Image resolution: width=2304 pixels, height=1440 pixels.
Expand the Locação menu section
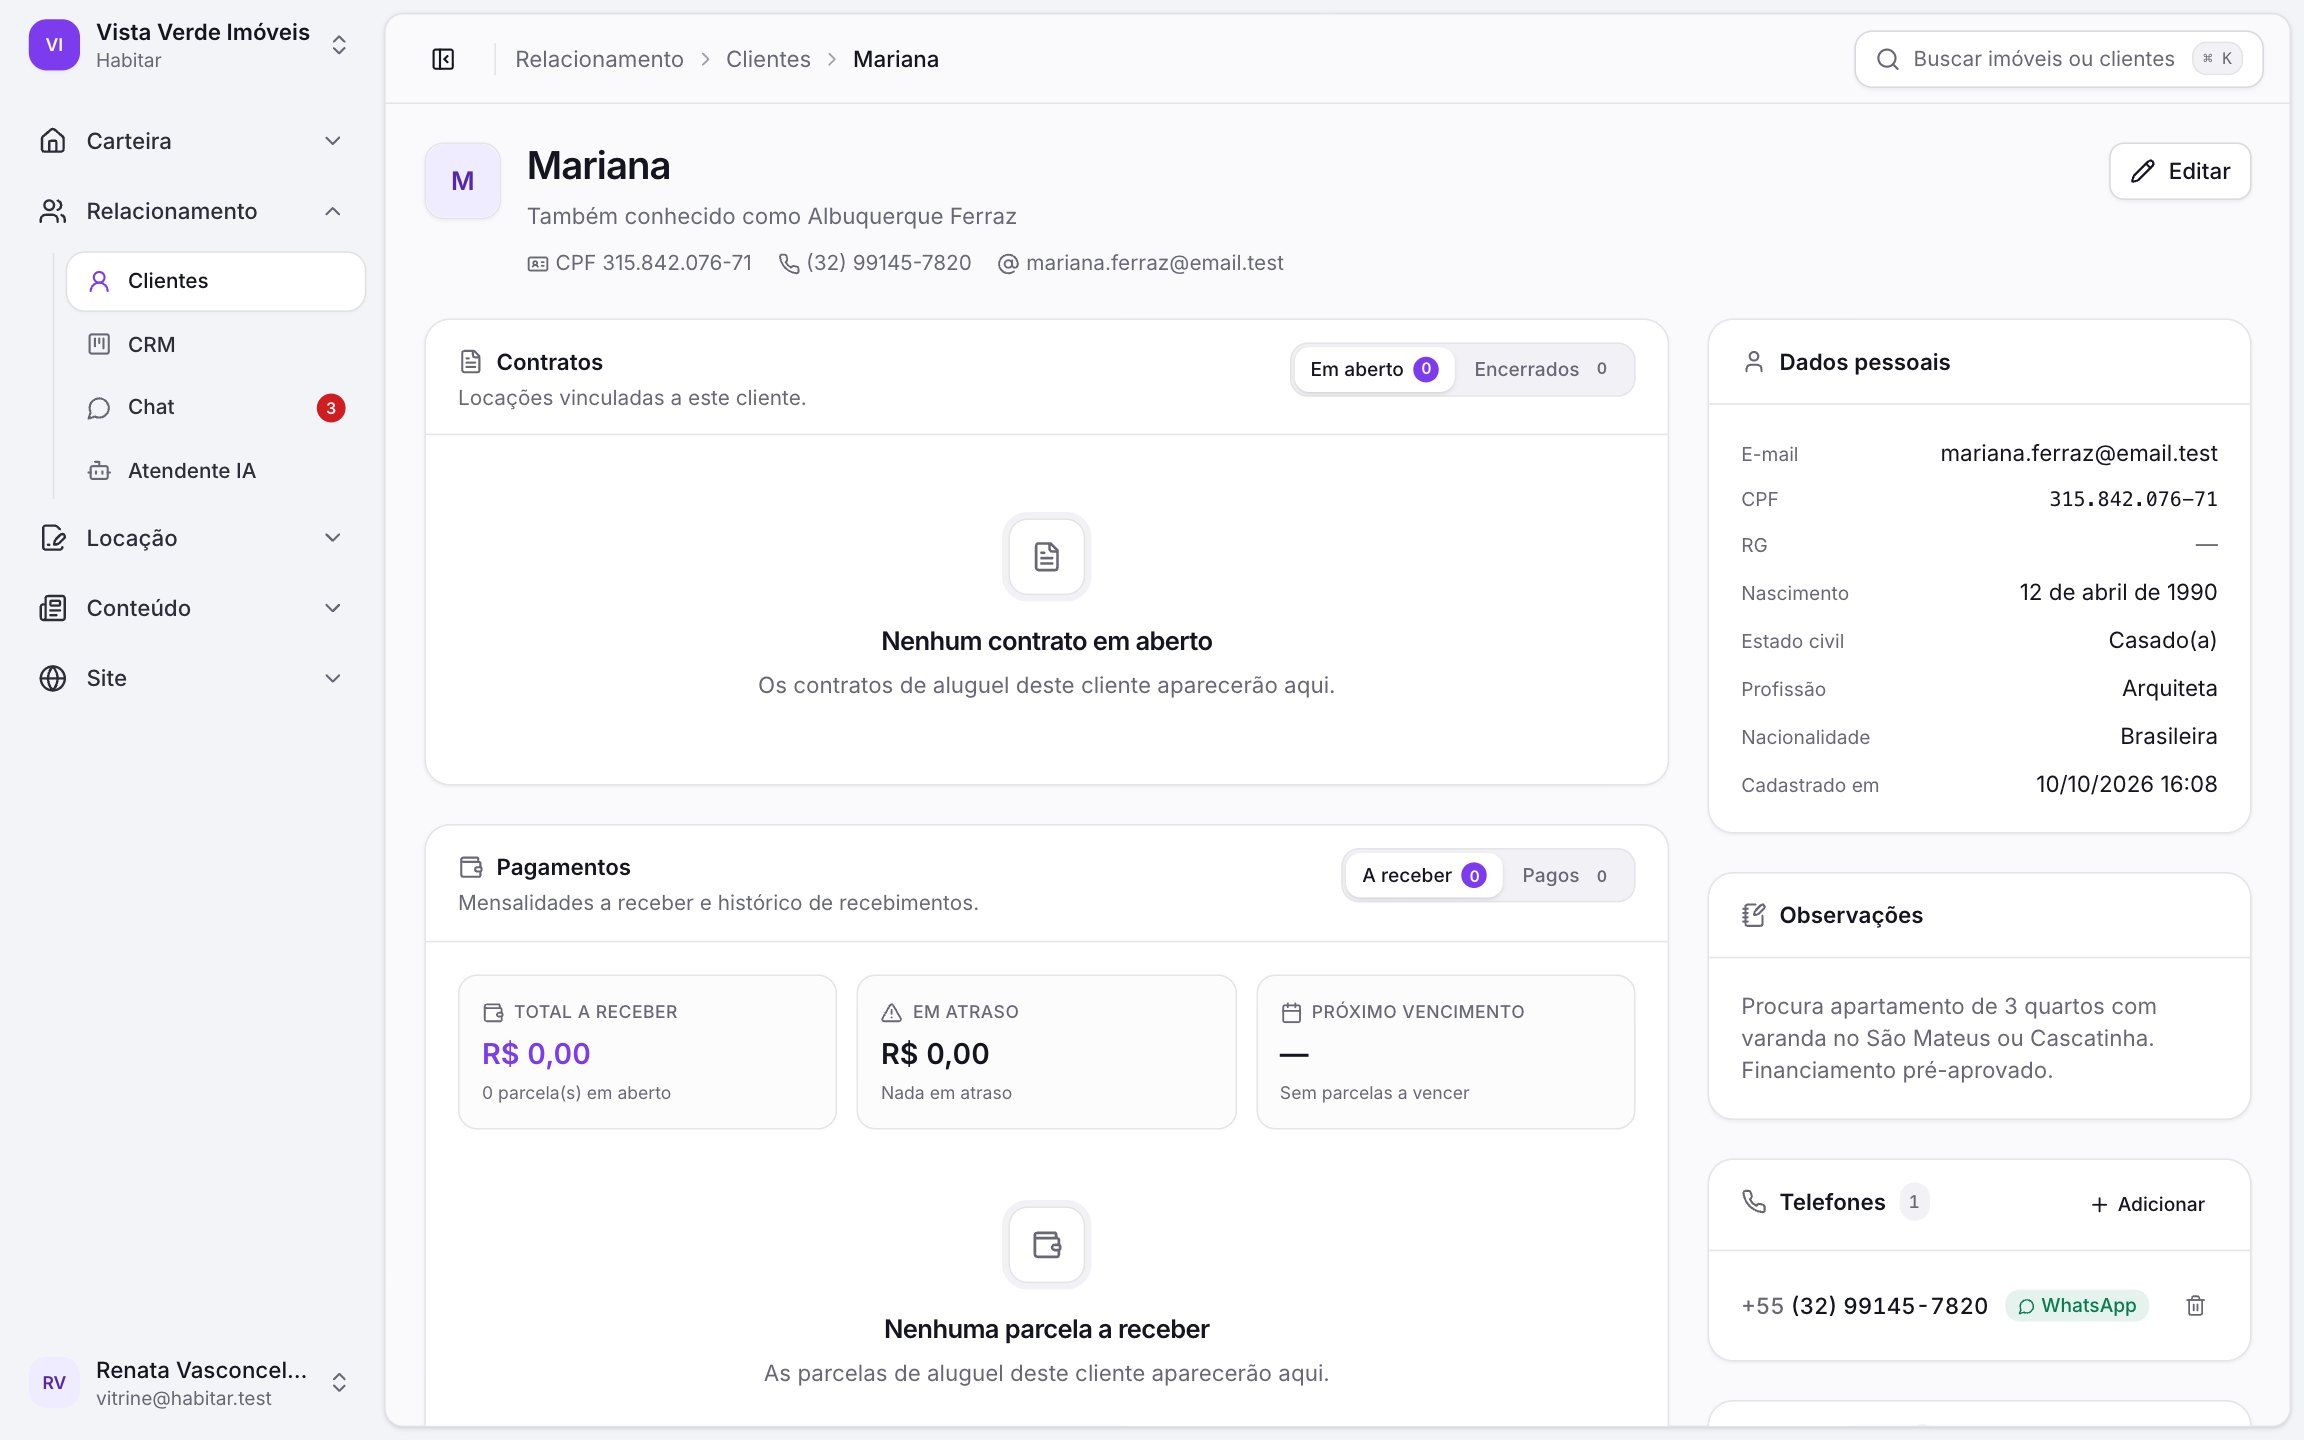(x=190, y=538)
